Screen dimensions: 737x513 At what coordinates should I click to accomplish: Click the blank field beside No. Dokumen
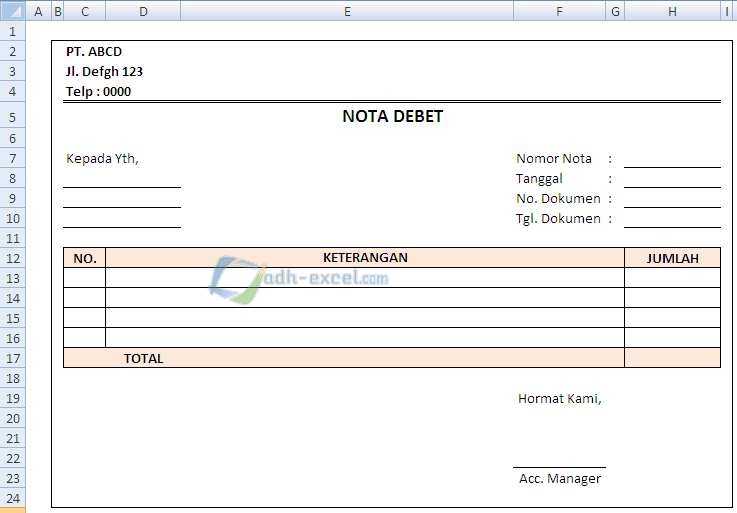tap(673, 198)
